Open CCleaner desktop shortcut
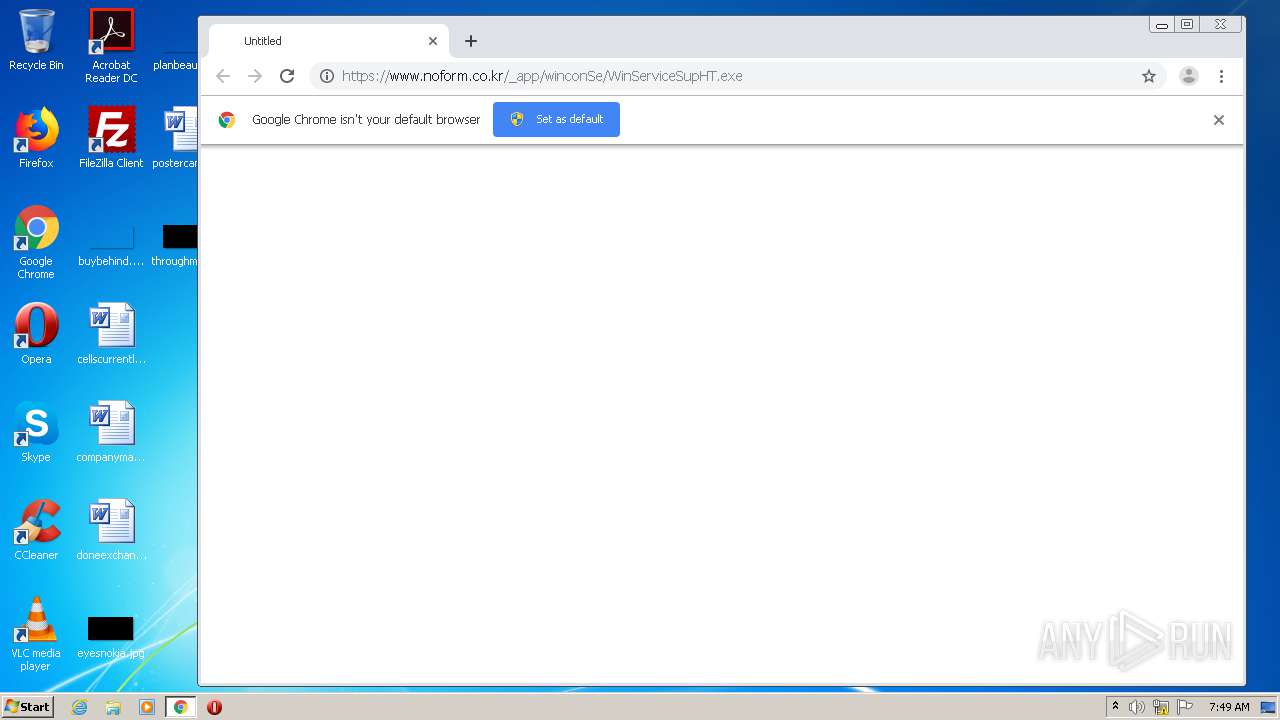1280x720 pixels. (36, 530)
